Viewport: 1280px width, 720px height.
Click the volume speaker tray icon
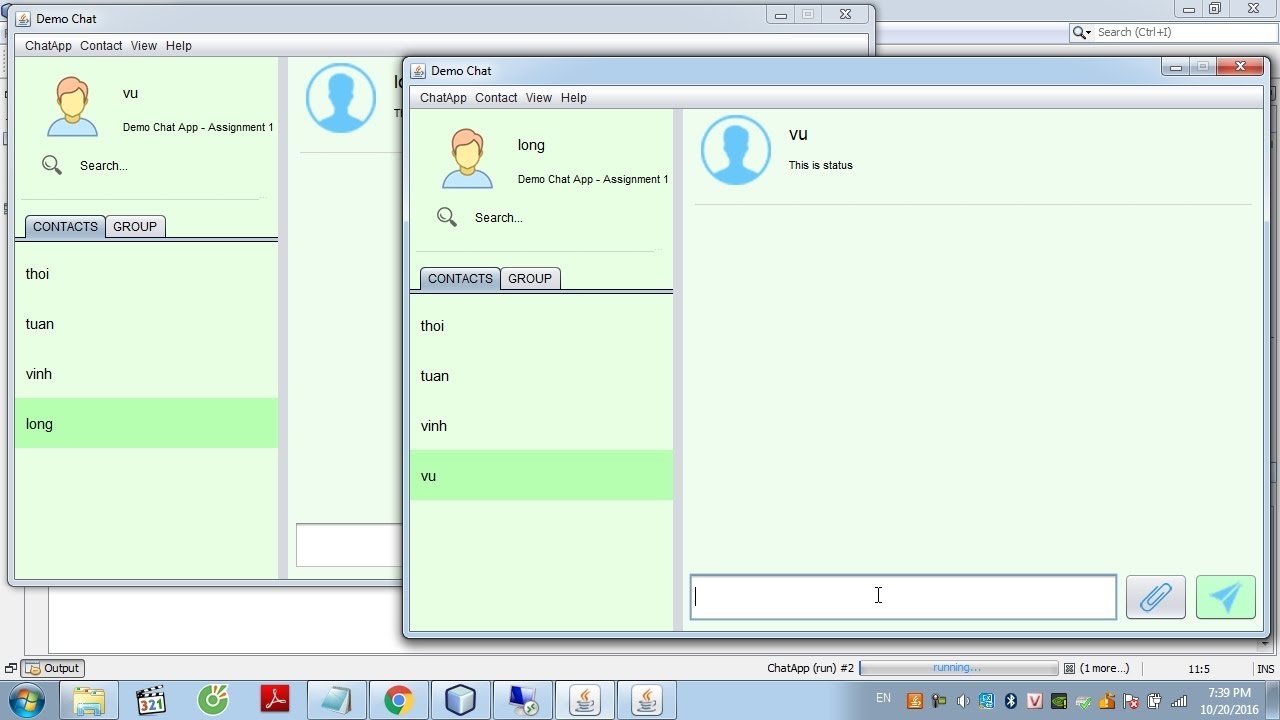point(962,701)
